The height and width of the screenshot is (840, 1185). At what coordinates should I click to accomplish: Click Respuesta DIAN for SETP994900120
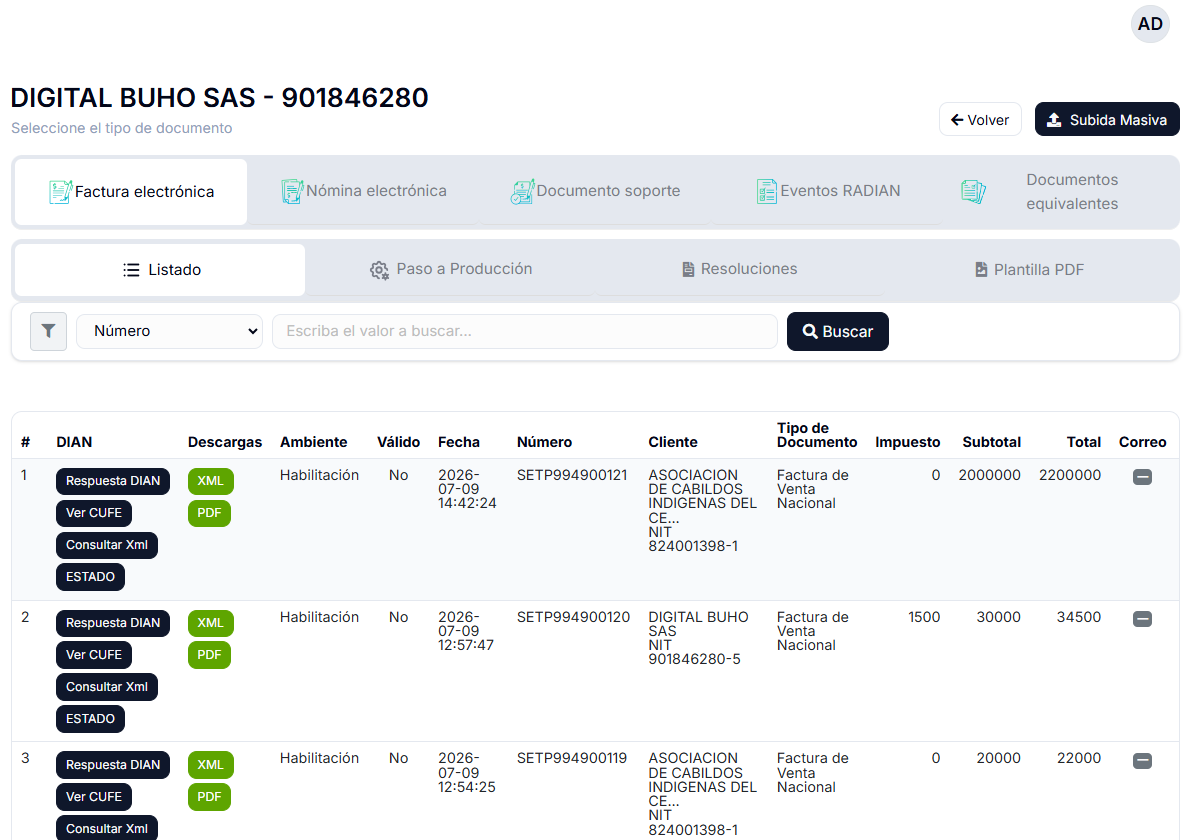point(113,623)
